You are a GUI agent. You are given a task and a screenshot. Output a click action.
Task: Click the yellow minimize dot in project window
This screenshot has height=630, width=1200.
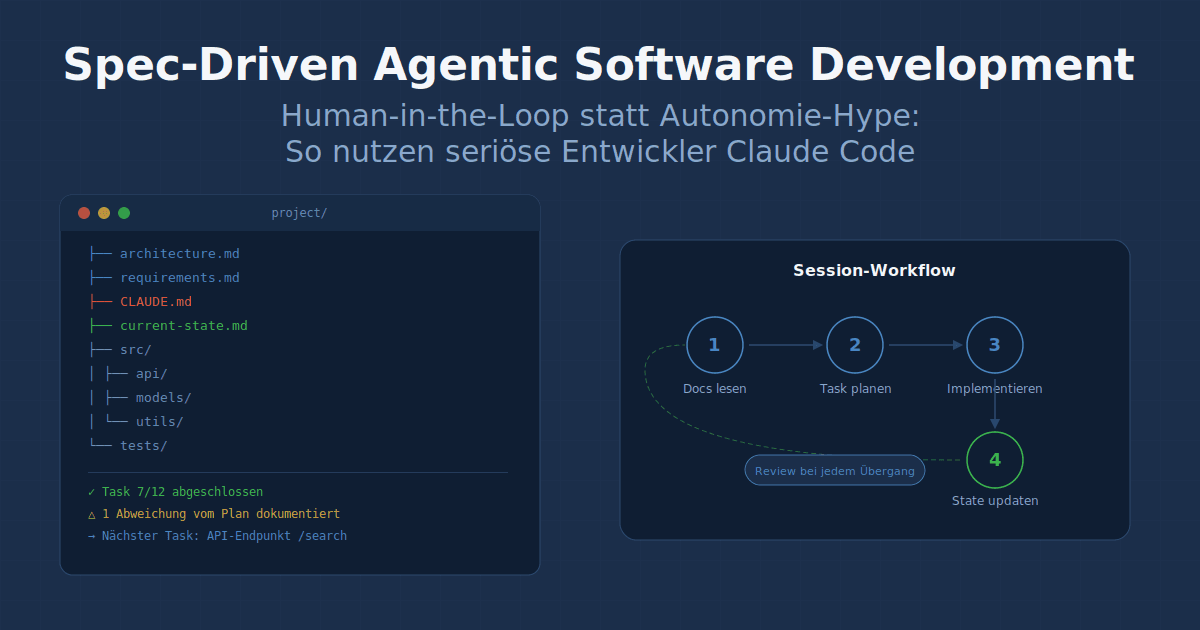(104, 213)
